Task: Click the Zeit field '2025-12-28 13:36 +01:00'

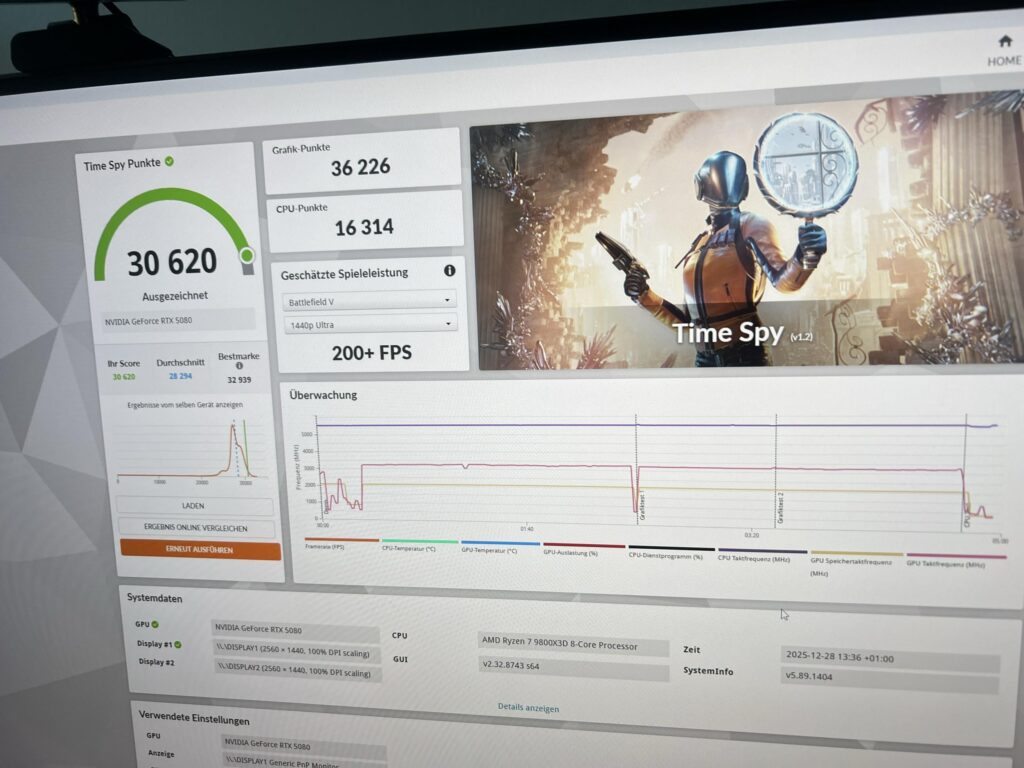Action: 889,658
